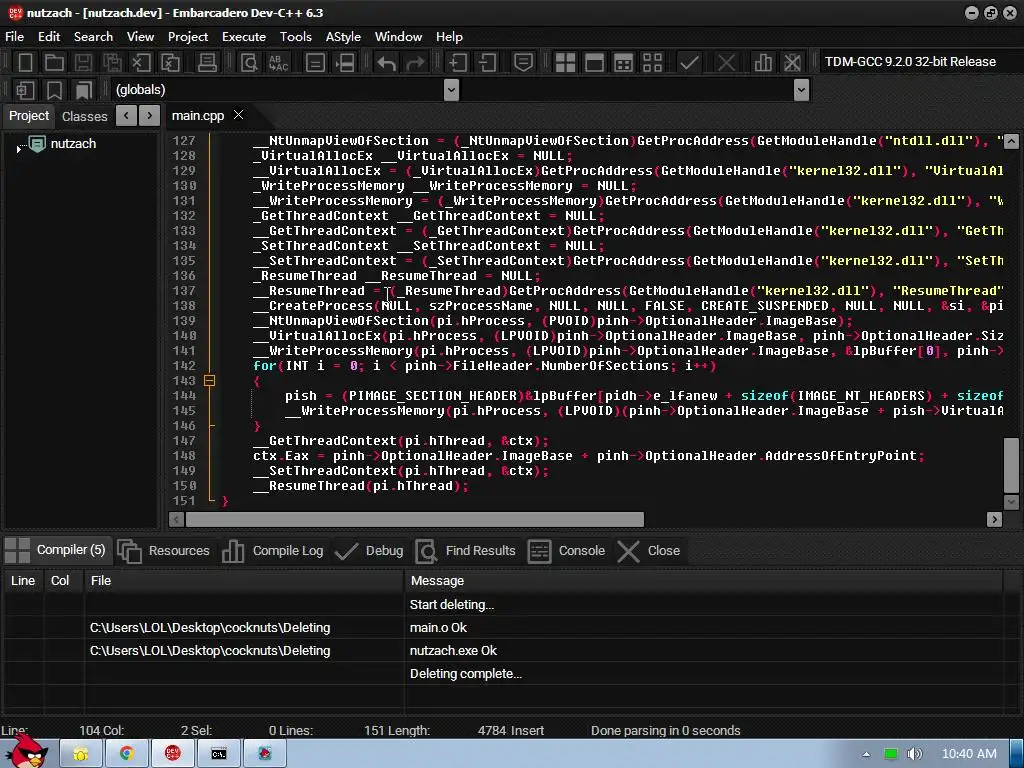The height and width of the screenshot is (768, 1024).
Task: Go to bookmarks icon
Action: pos(84,90)
